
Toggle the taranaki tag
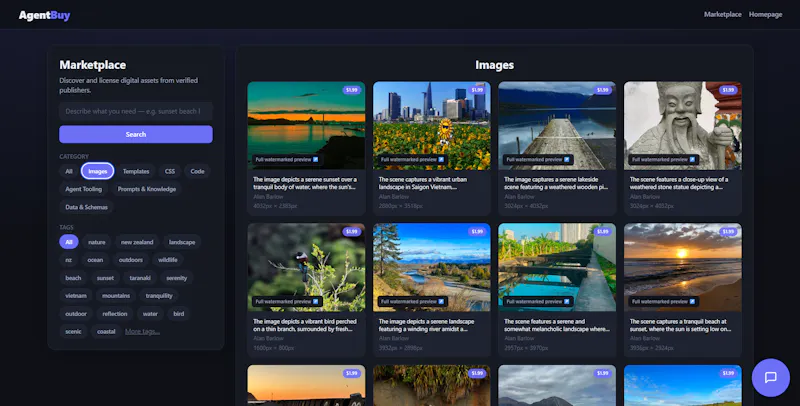pos(140,278)
